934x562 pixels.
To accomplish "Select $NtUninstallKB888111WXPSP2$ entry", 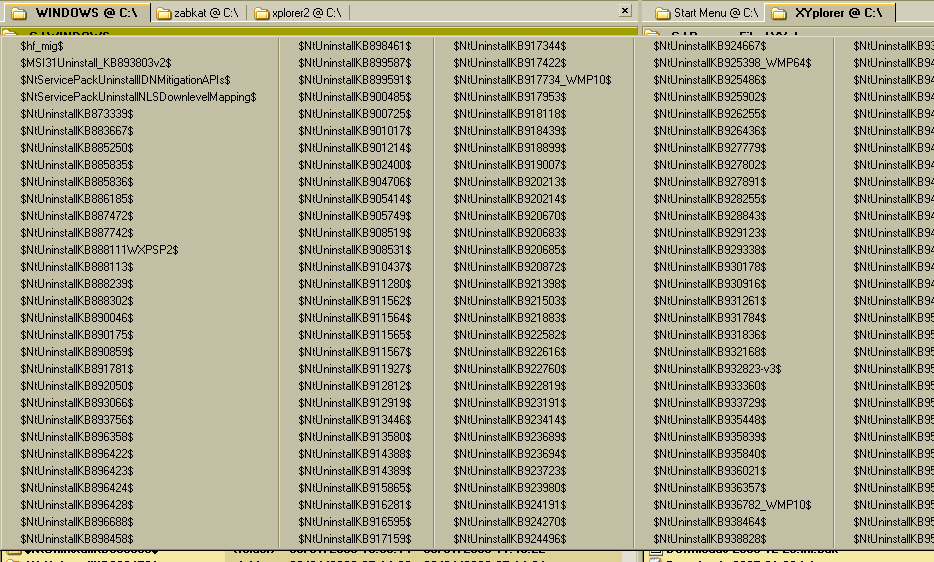I will 99,250.
